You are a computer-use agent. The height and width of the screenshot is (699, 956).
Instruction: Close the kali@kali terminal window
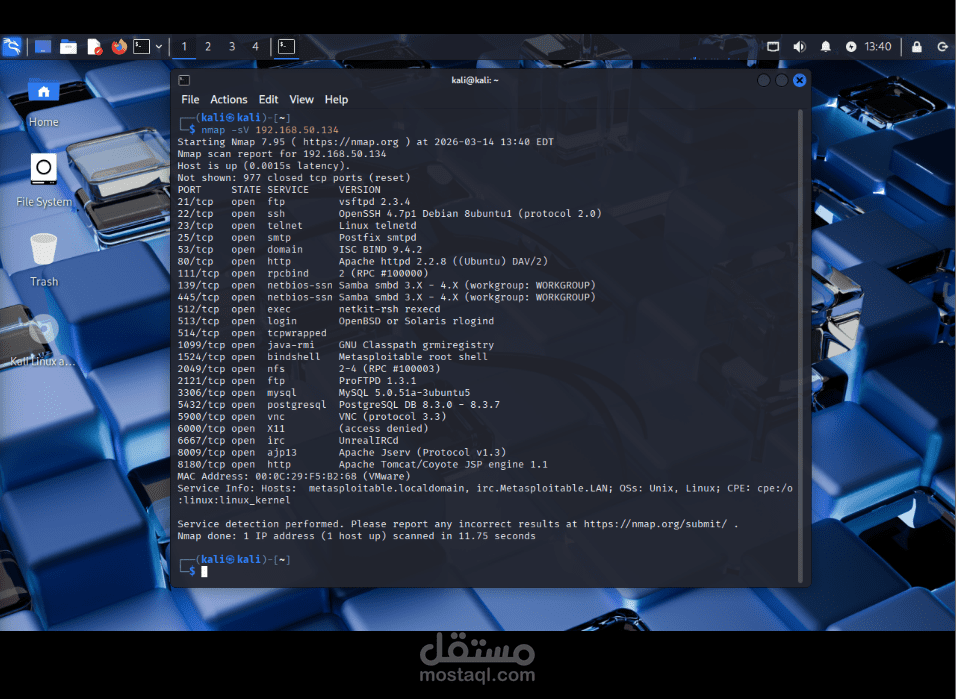pyautogui.click(x=799, y=81)
